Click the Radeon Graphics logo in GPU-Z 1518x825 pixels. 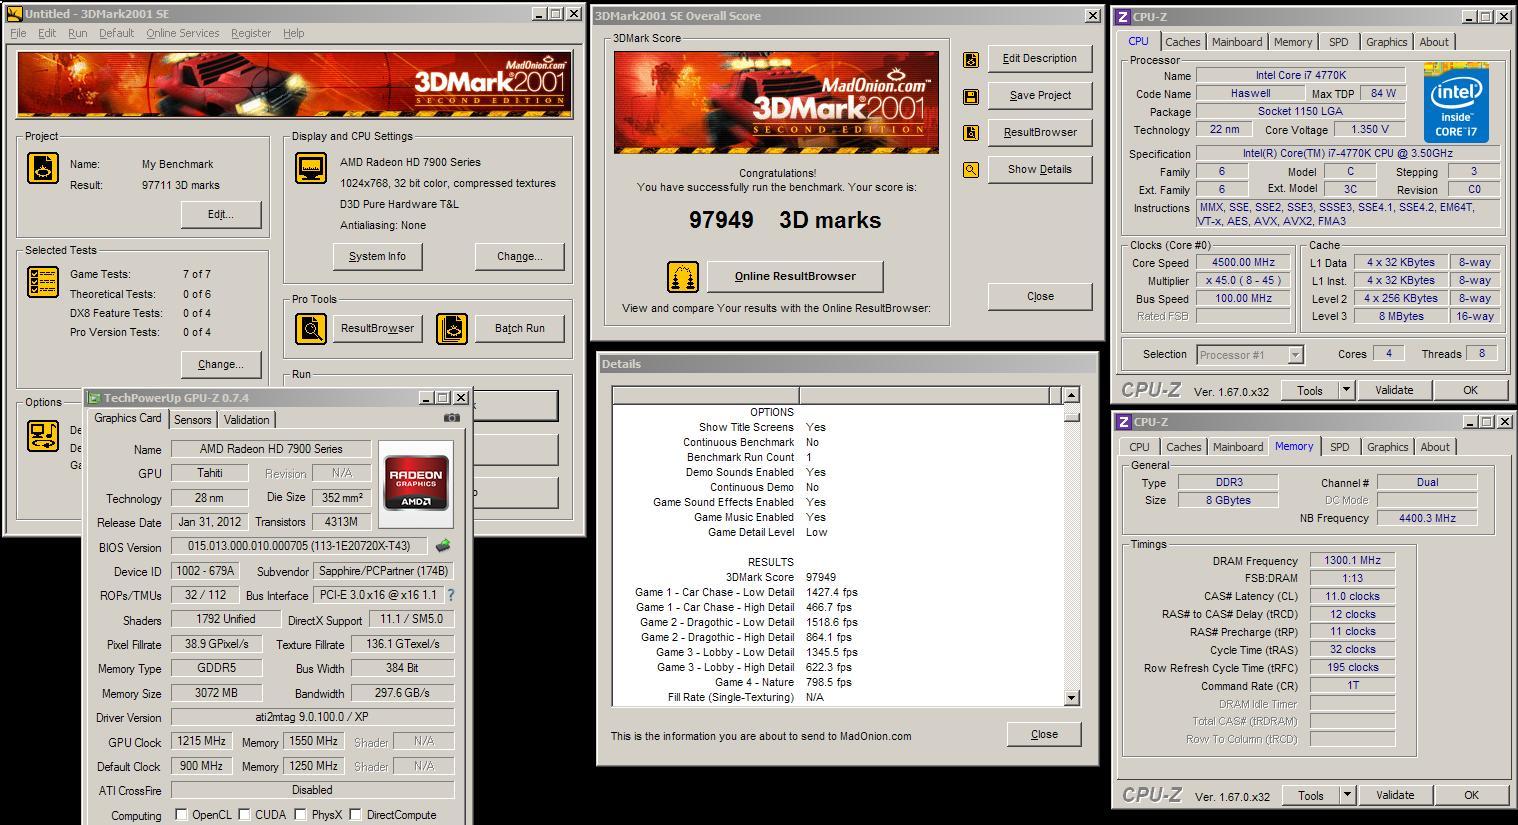[416, 483]
